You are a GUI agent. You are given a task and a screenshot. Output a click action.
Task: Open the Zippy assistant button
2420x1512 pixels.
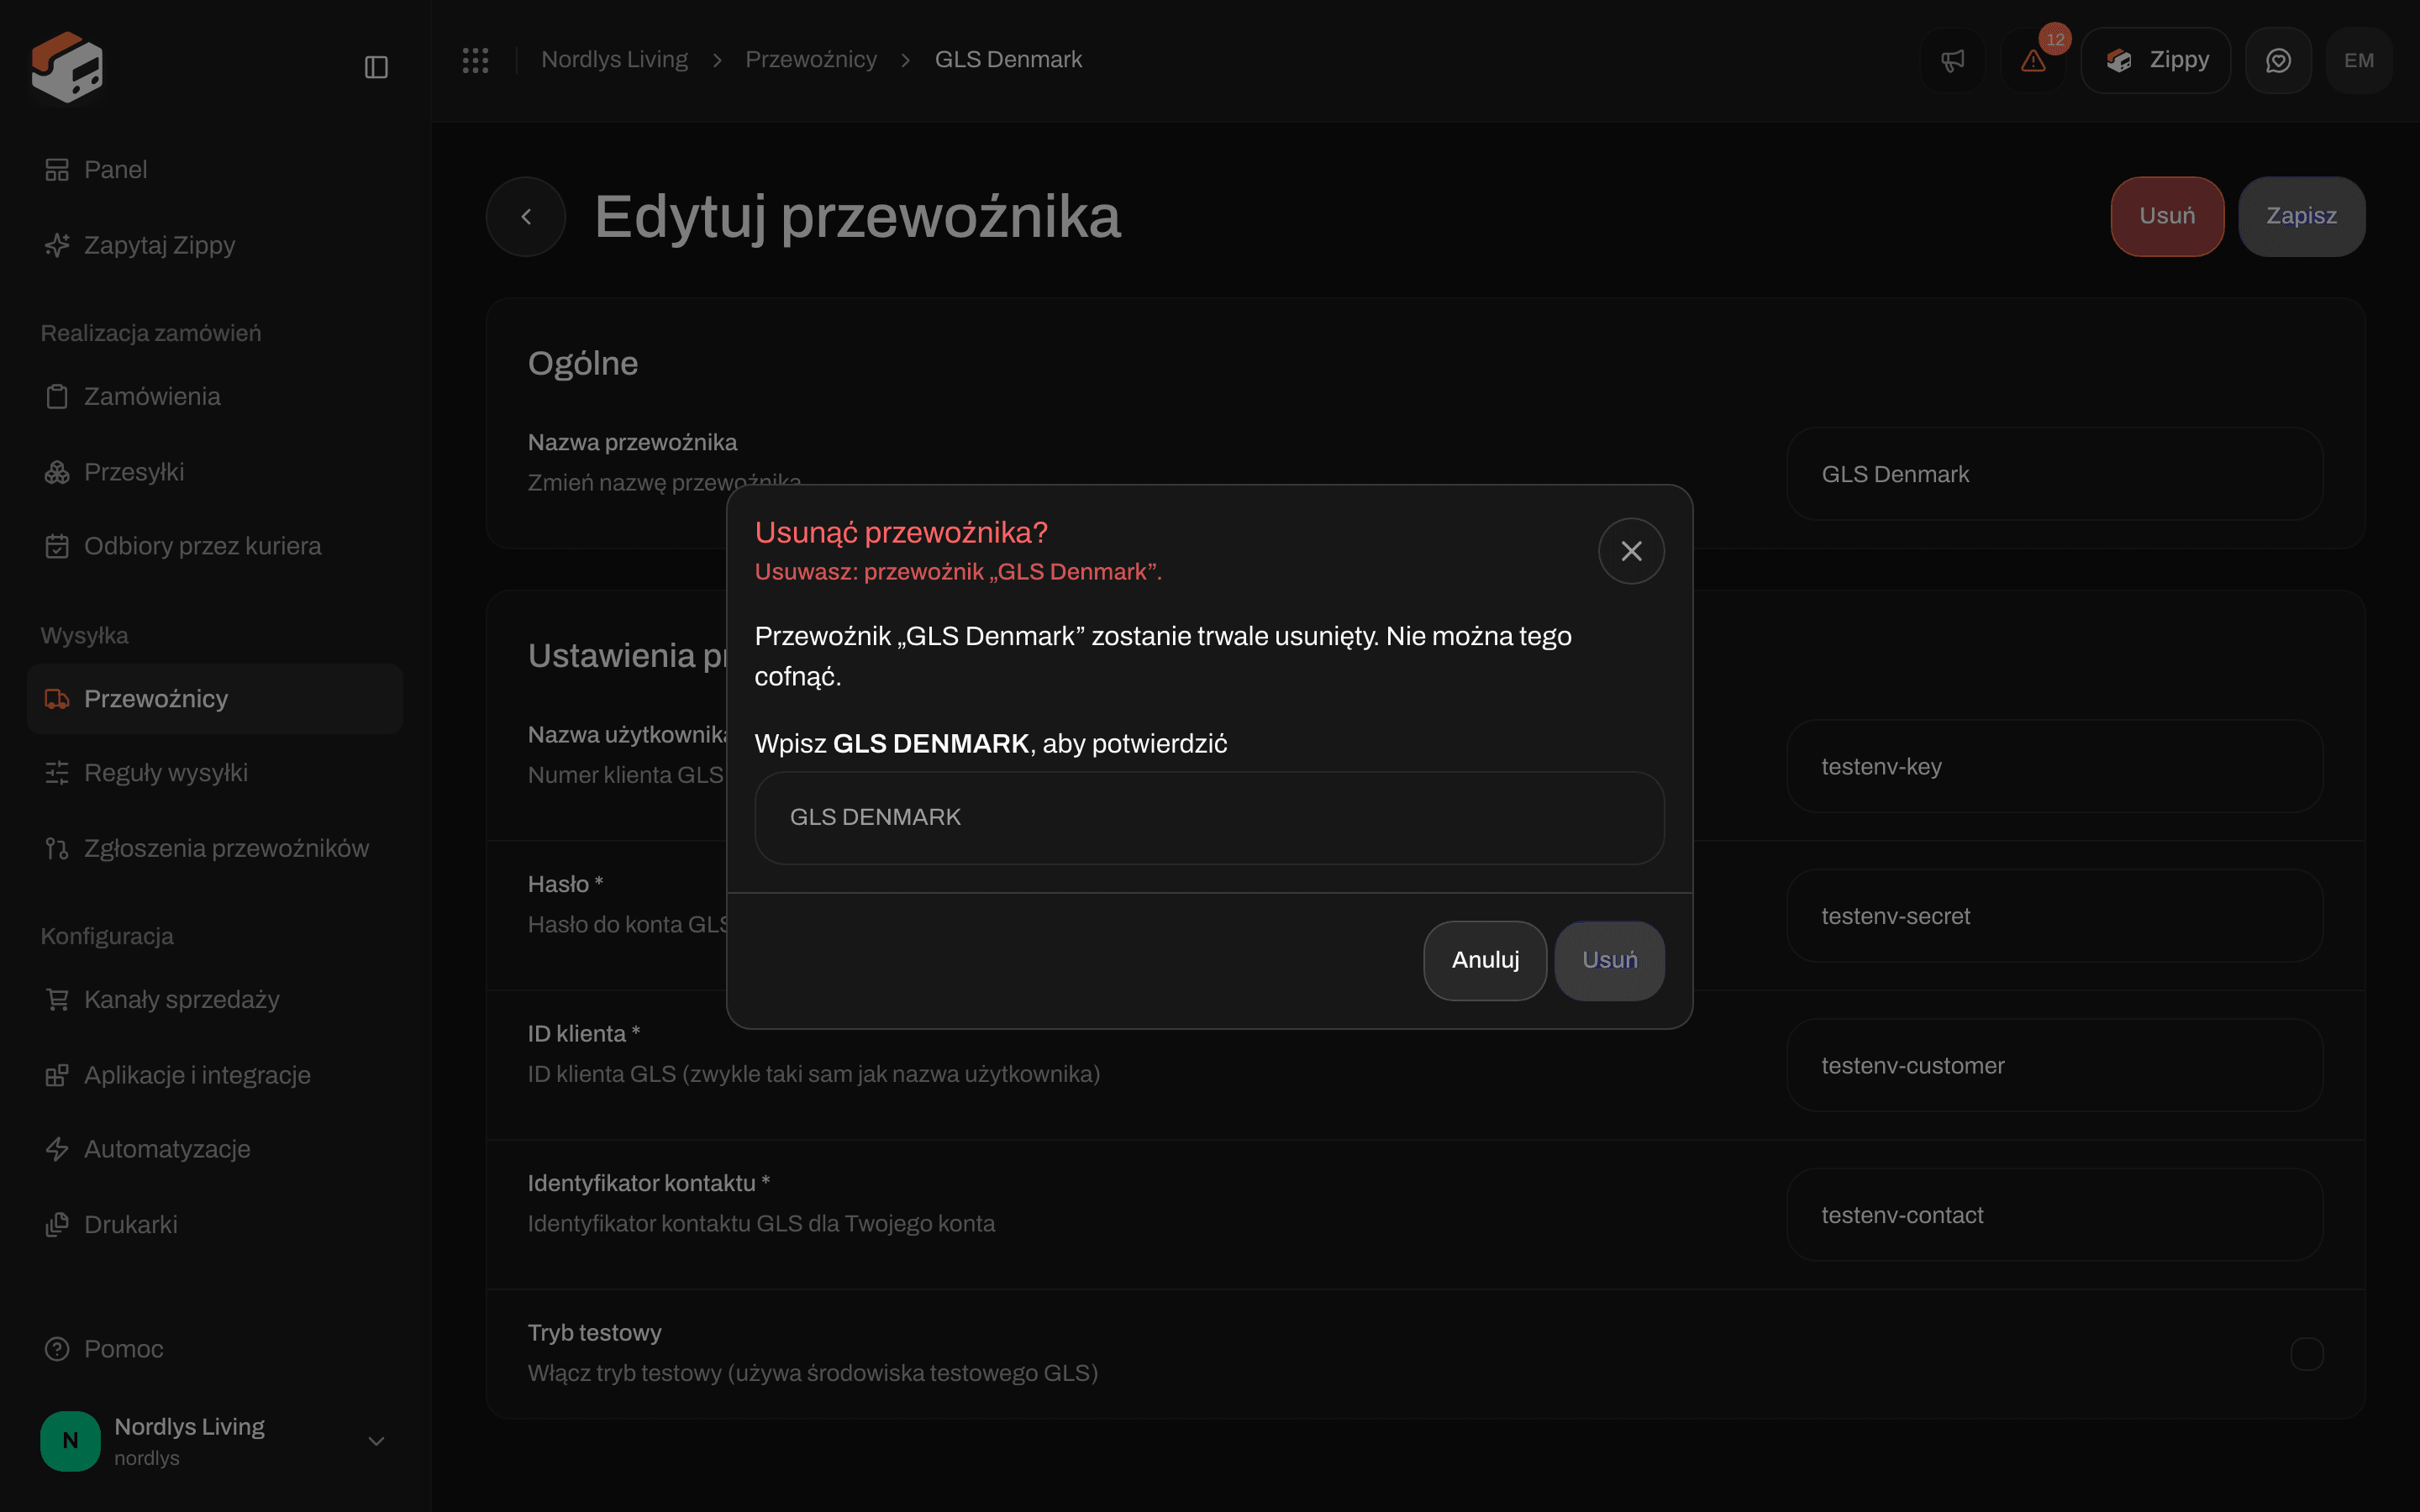2156,60
